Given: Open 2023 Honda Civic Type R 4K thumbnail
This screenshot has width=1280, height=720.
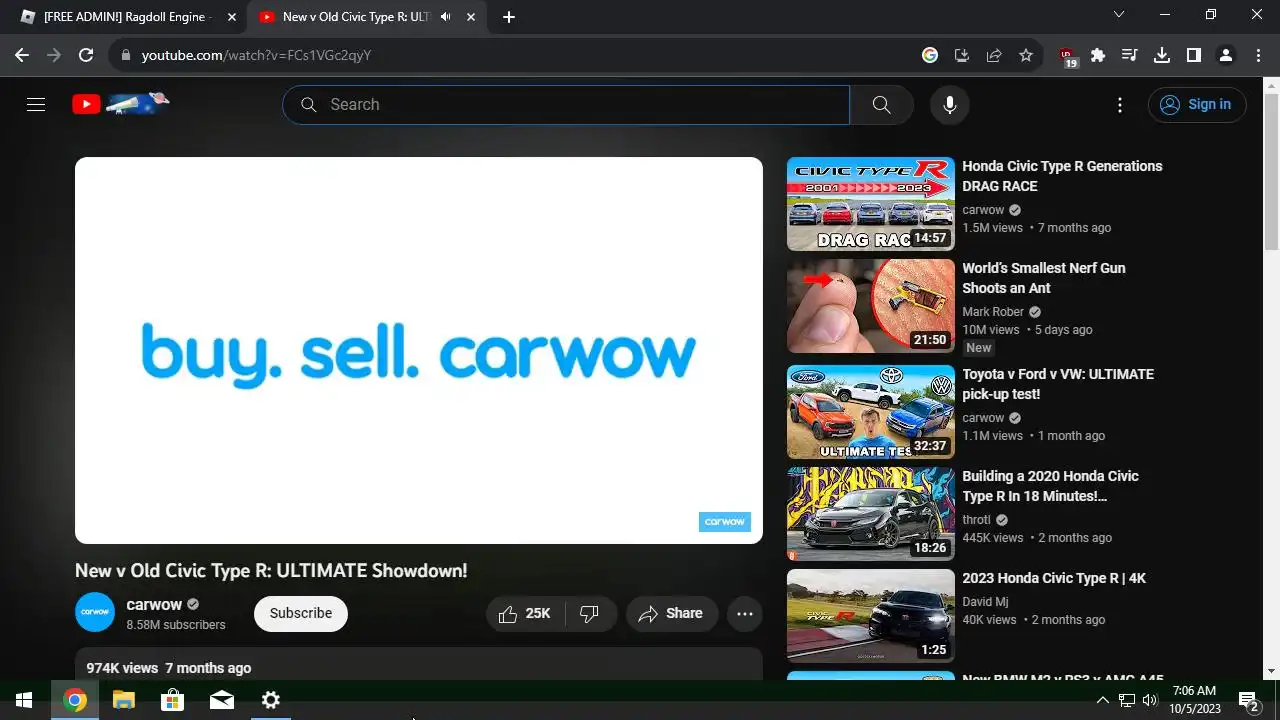Looking at the screenshot, I should pos(871,616).
